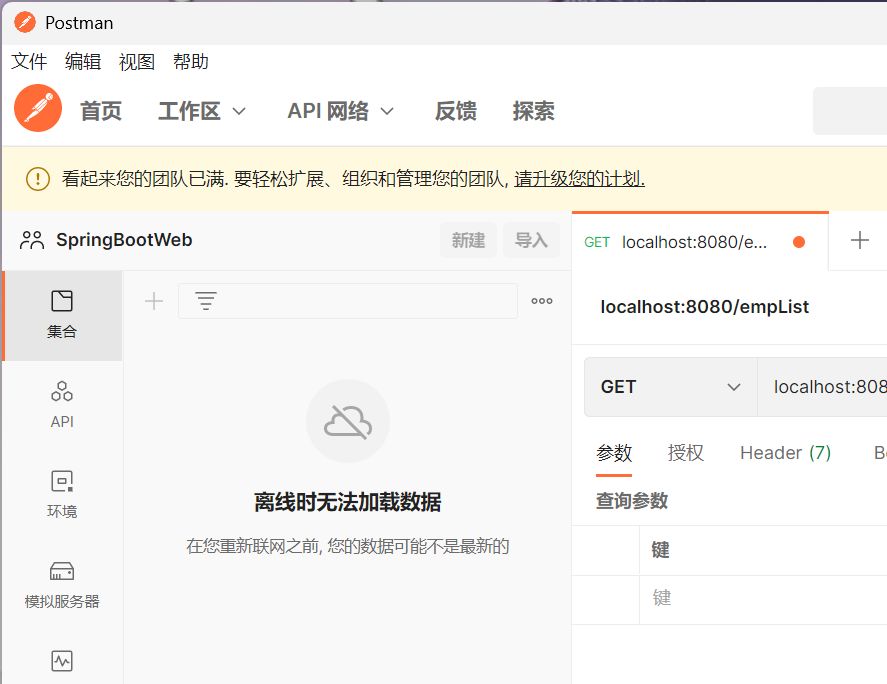Click the plus icon to create a collection
This screenshot has width=887, height=684.
pyautogui.click(x=154, y=301)
